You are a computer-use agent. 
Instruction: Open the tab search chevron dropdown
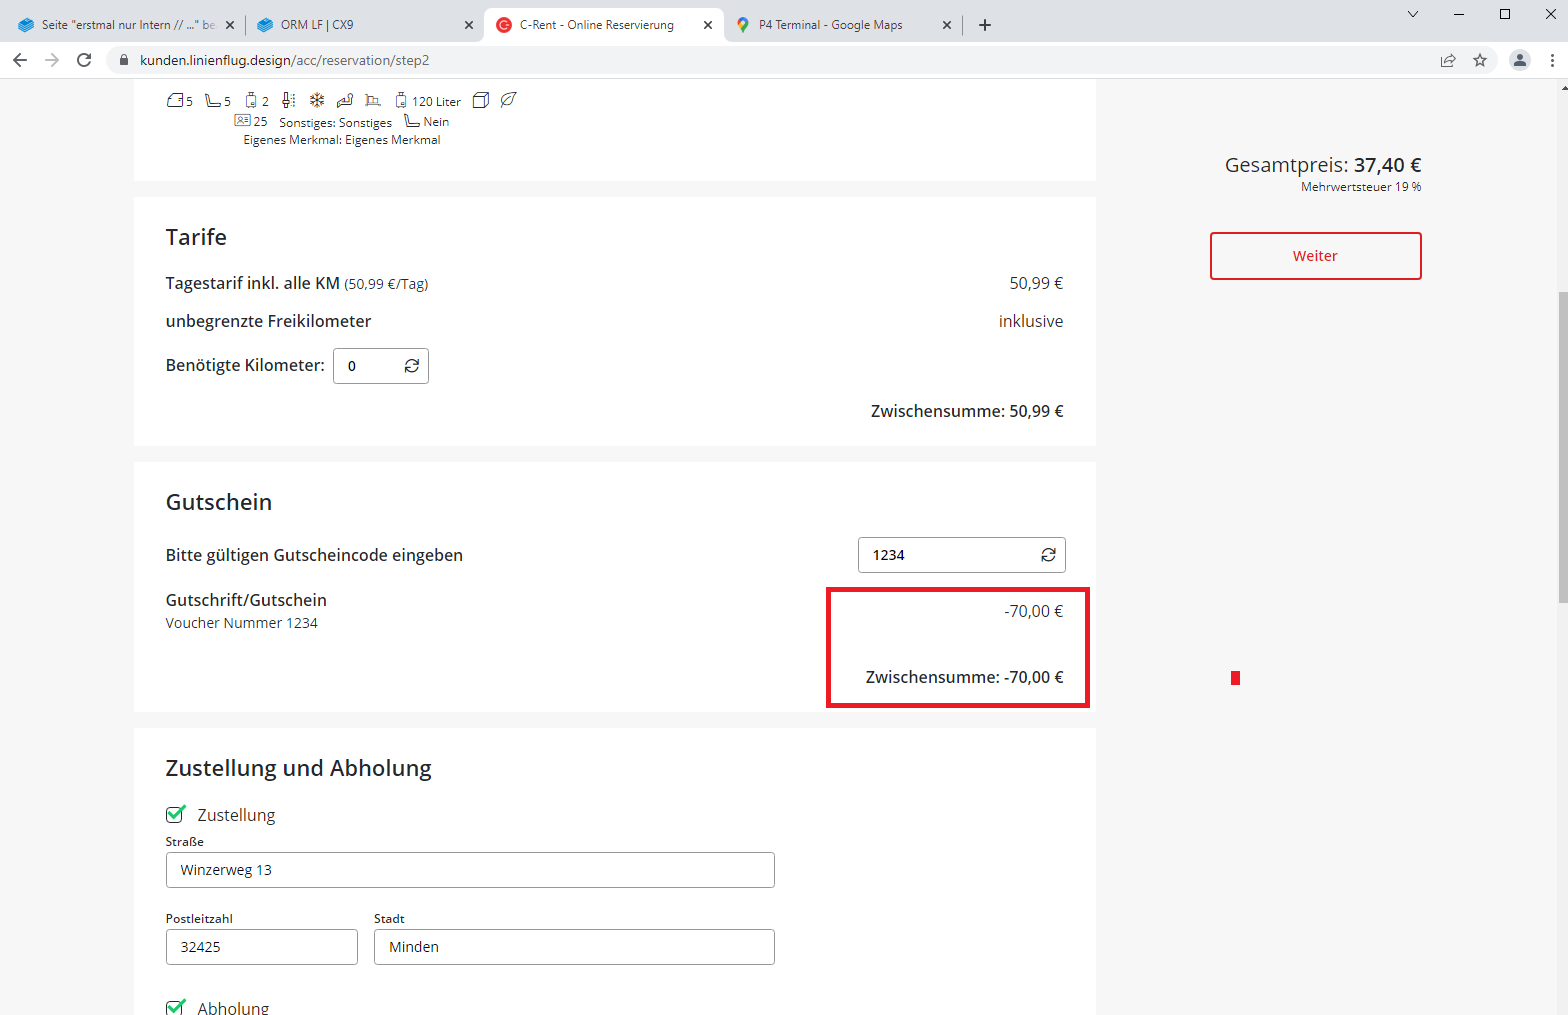(x=1412, y=14)
